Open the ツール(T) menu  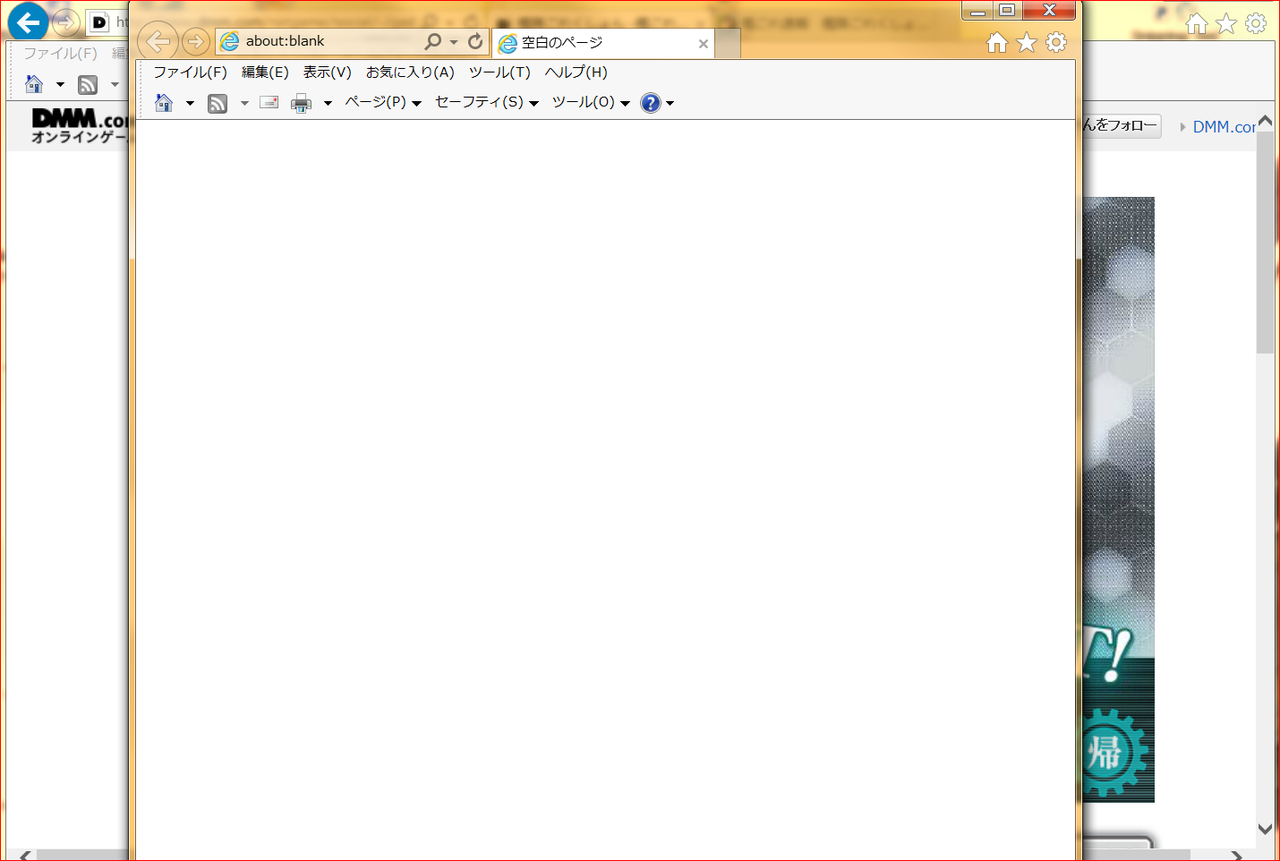pyautogui.click(x=499, y=72)
